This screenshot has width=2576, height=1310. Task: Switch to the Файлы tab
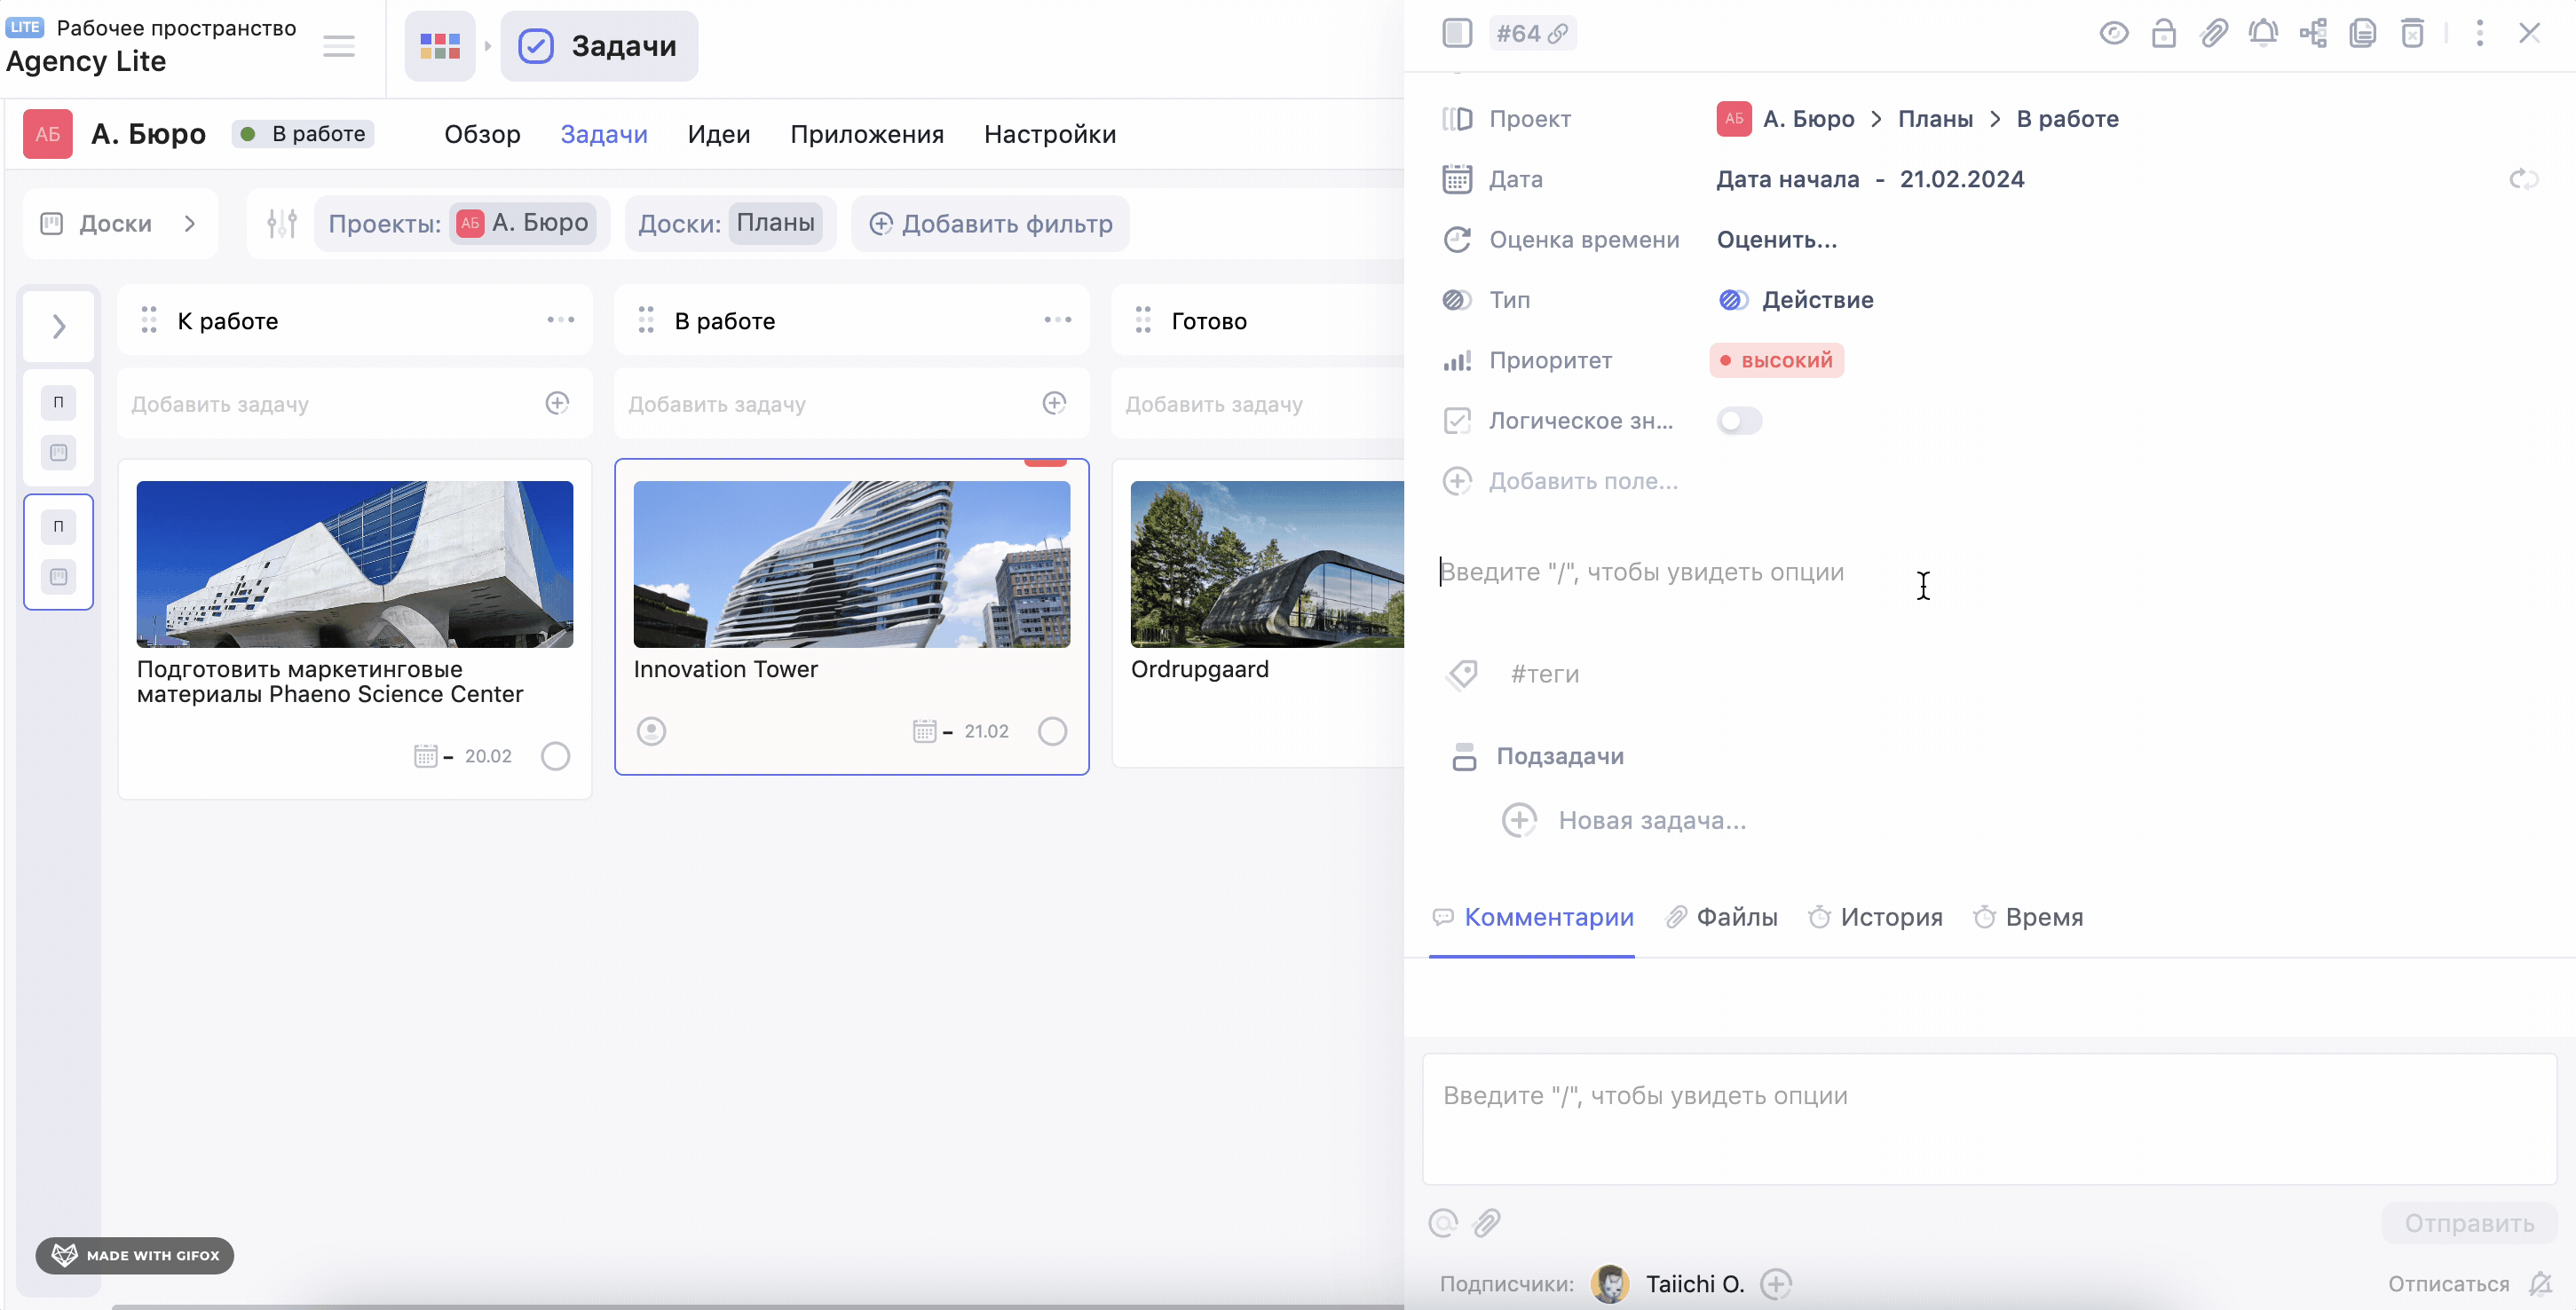point(1721,917)
